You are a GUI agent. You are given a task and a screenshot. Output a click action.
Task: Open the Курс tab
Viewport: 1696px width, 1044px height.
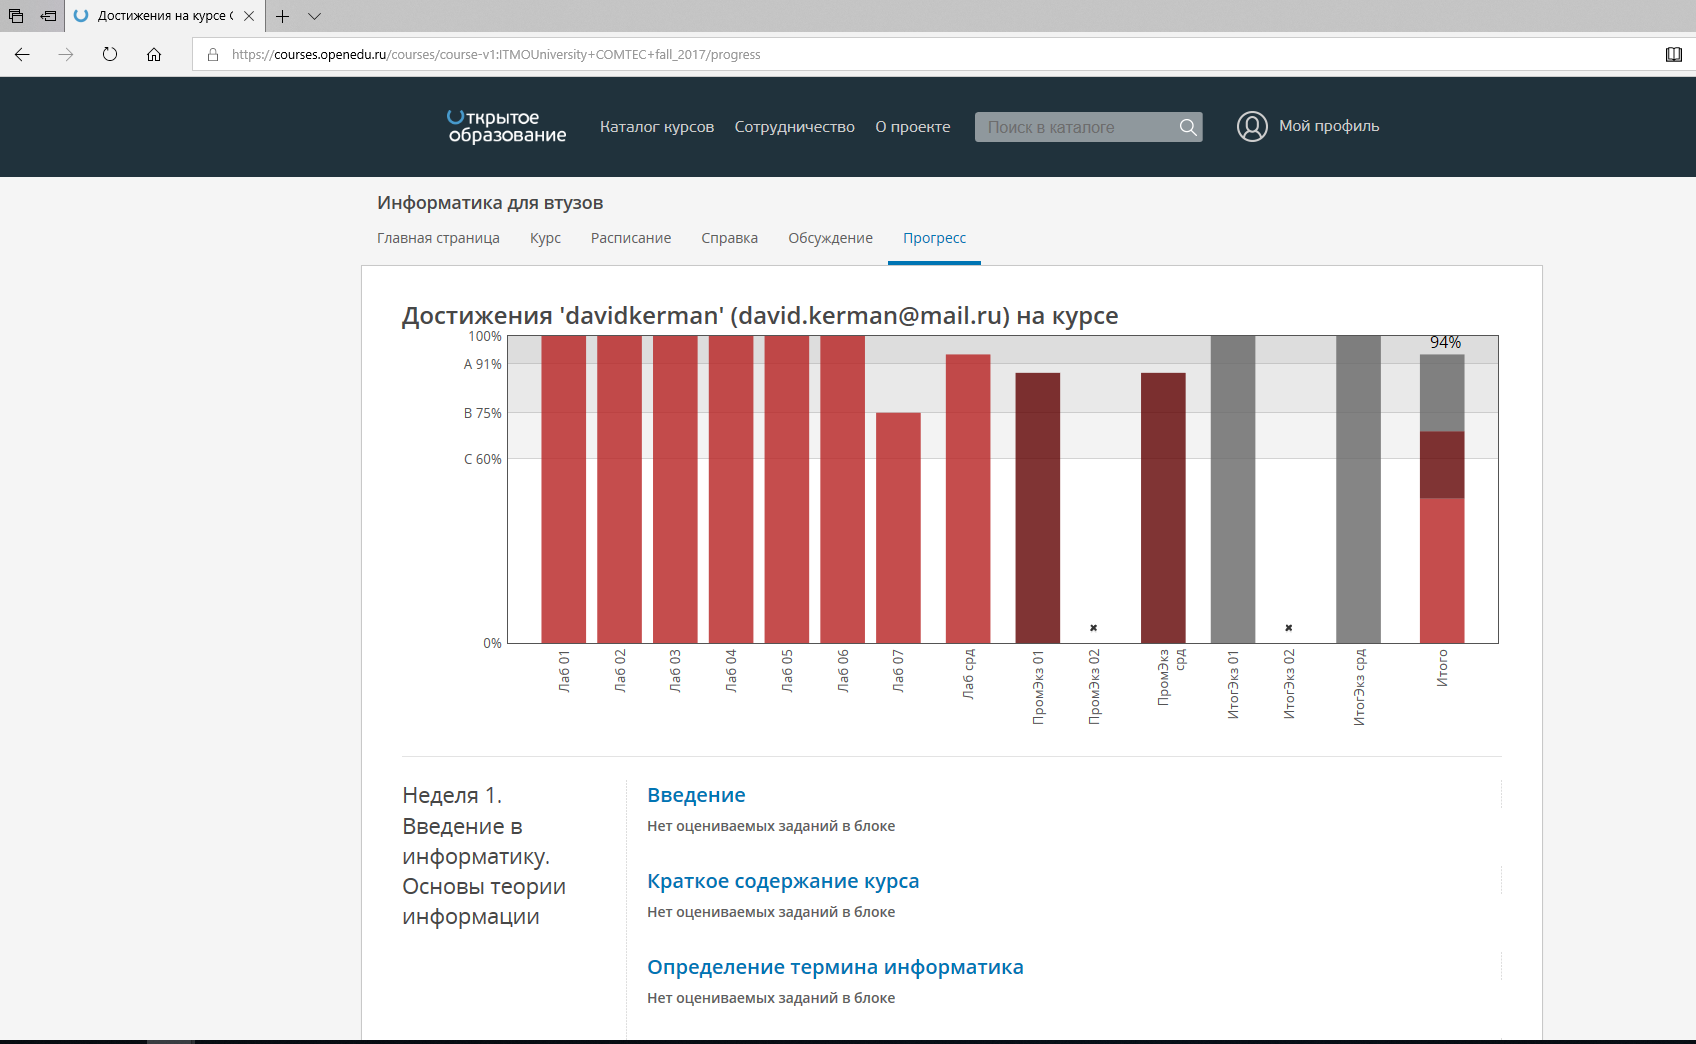click(545, 238)
